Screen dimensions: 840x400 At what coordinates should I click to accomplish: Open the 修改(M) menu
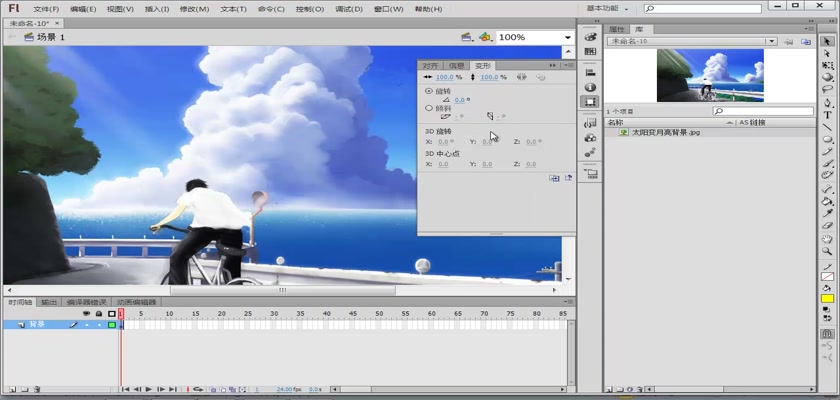pyautogui.click(x=194, y=9)
